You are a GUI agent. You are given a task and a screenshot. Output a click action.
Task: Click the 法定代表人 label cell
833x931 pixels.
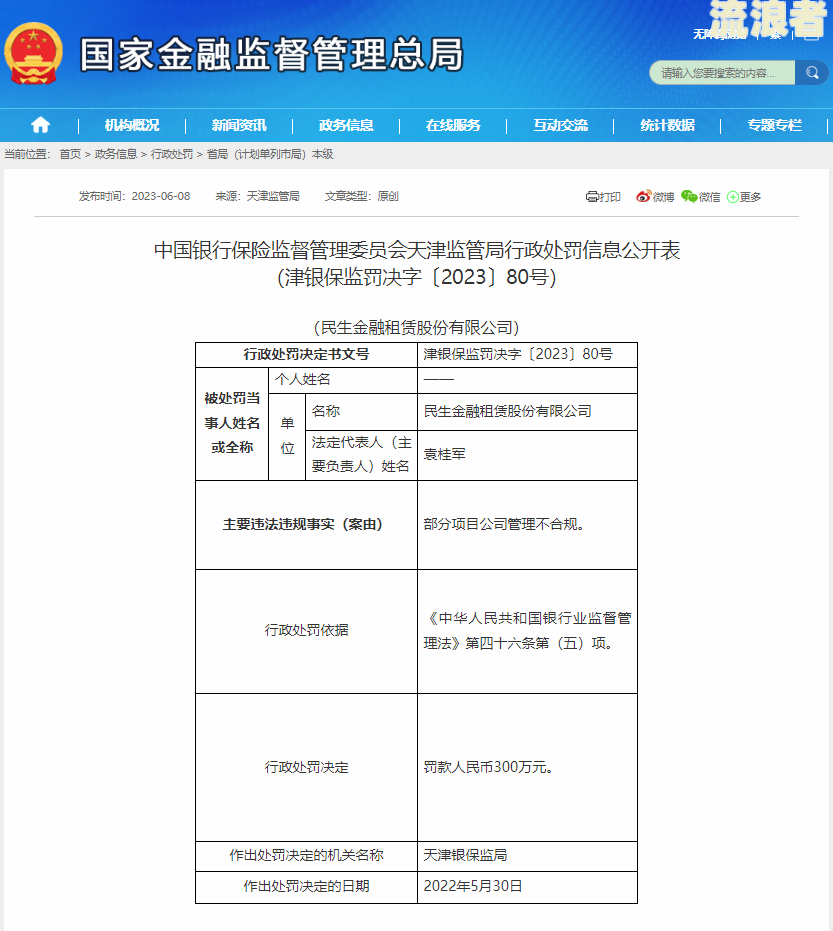pyautogui.click(x=362, y=455)
